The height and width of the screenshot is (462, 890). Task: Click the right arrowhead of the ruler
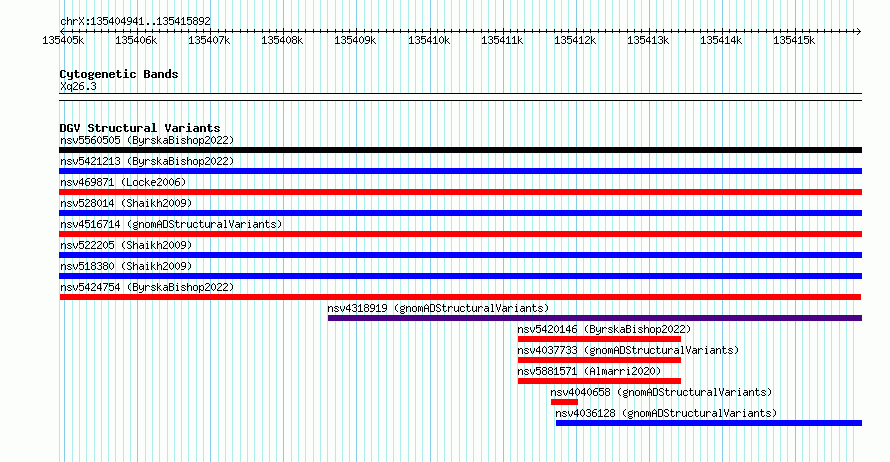[859, 31]
